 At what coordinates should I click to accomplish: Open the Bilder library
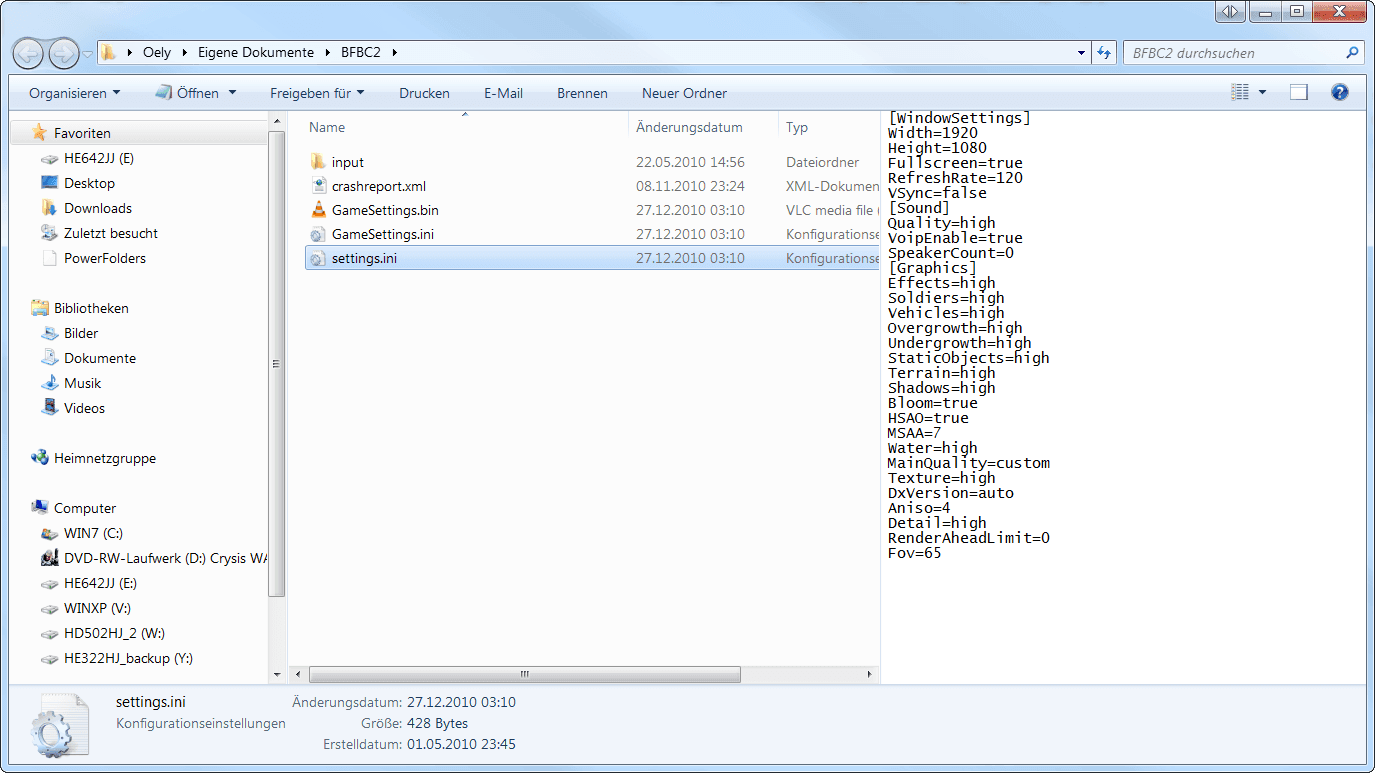point(81,333)
